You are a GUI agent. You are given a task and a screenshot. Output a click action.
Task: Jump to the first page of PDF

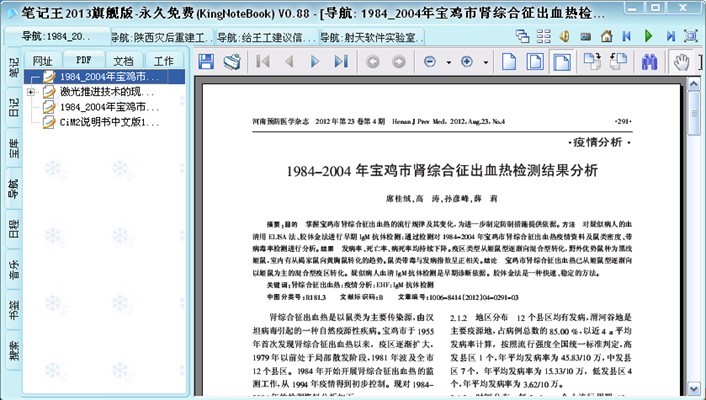pyautogui.click(x=264, y=62)
